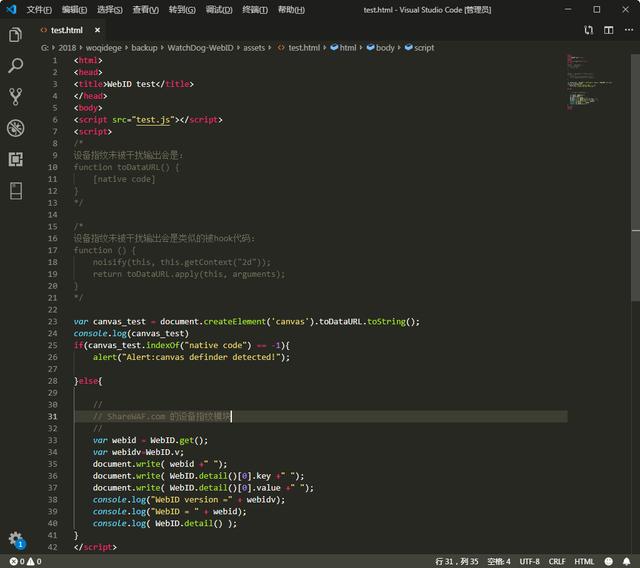Open the Extensions view icon

tap(16, 159)
